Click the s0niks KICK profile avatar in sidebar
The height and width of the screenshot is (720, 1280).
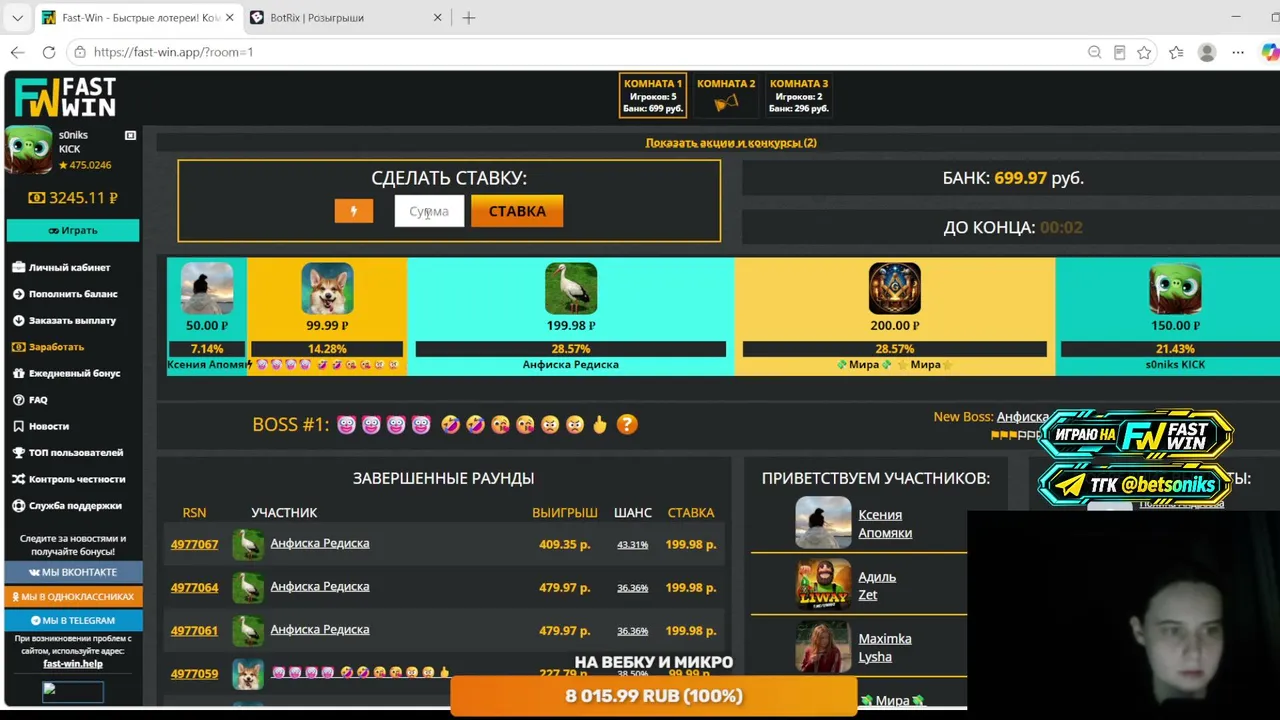29,150
